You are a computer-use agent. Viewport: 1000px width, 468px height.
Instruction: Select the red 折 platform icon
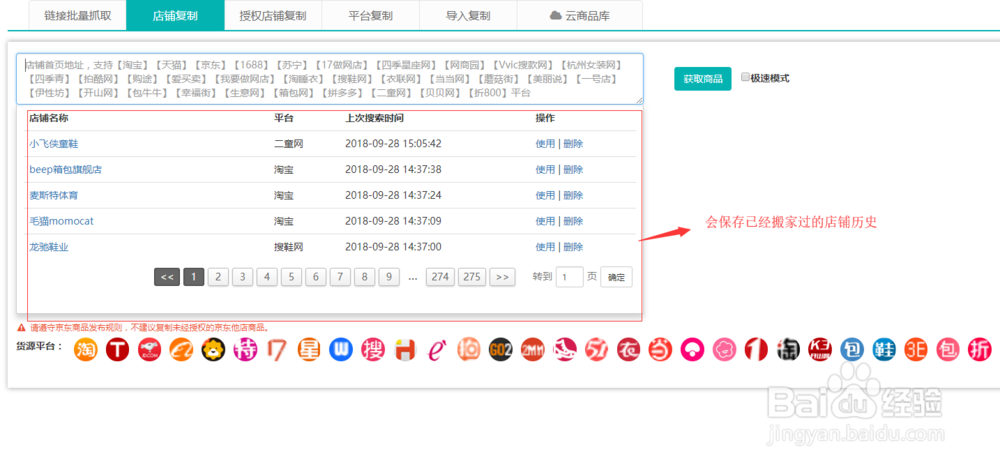click(x=980, y=349)
